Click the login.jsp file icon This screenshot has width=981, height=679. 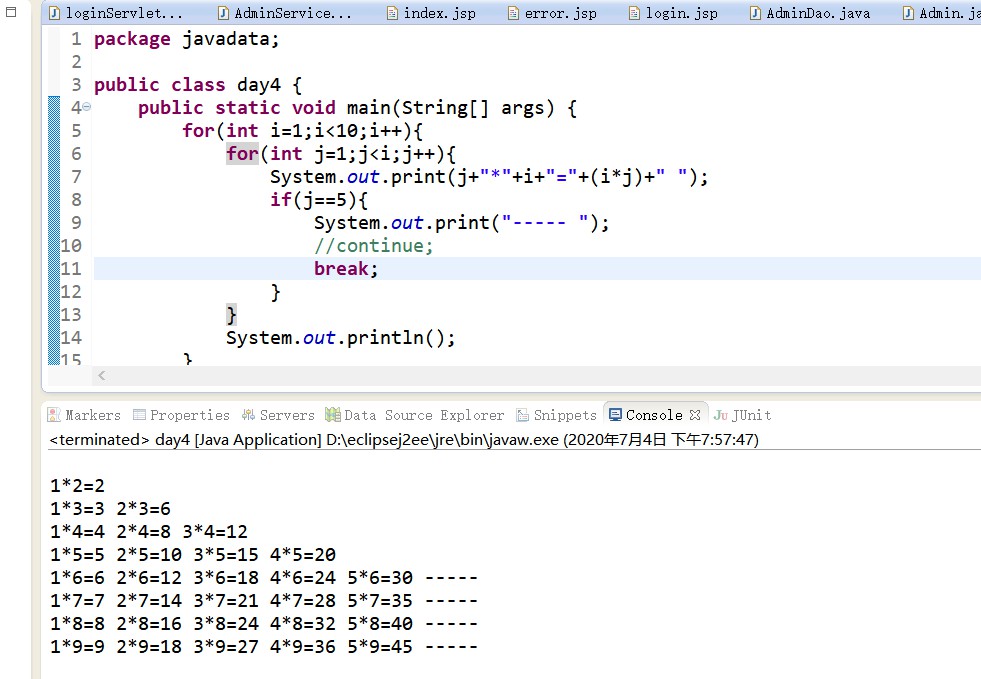[x=634, y=13]
